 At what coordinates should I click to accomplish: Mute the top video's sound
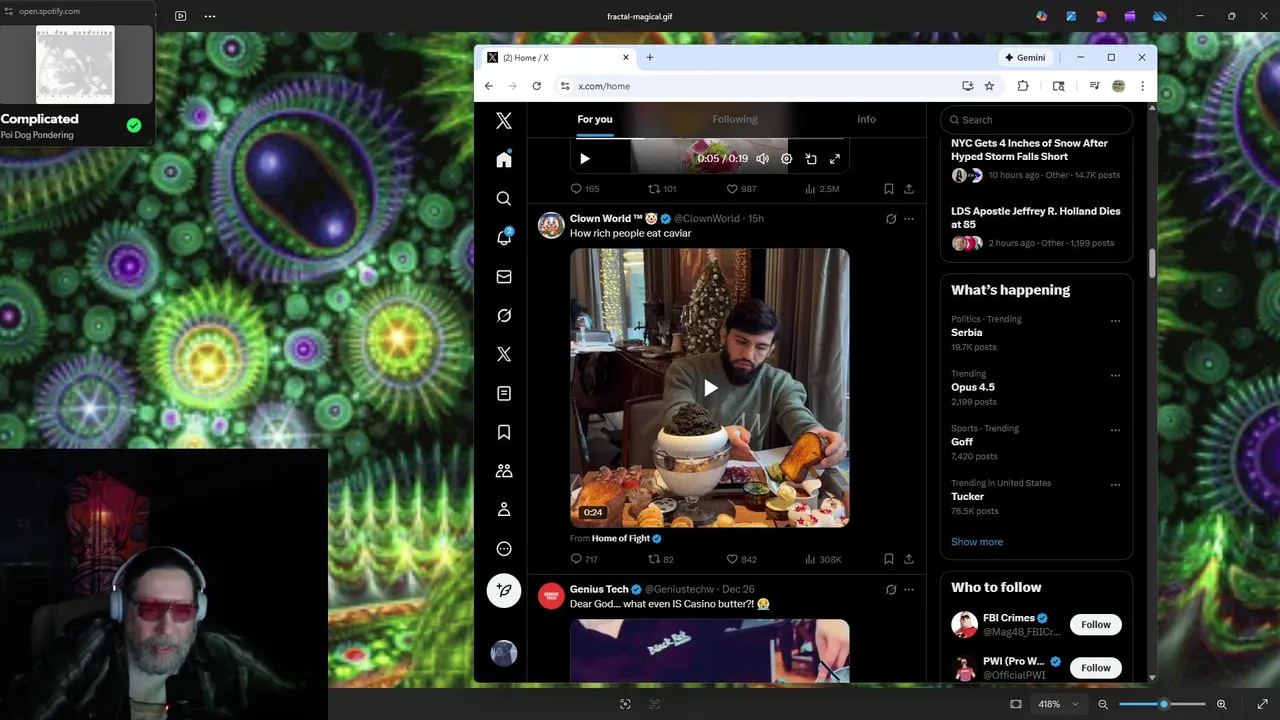pos(762,158)
